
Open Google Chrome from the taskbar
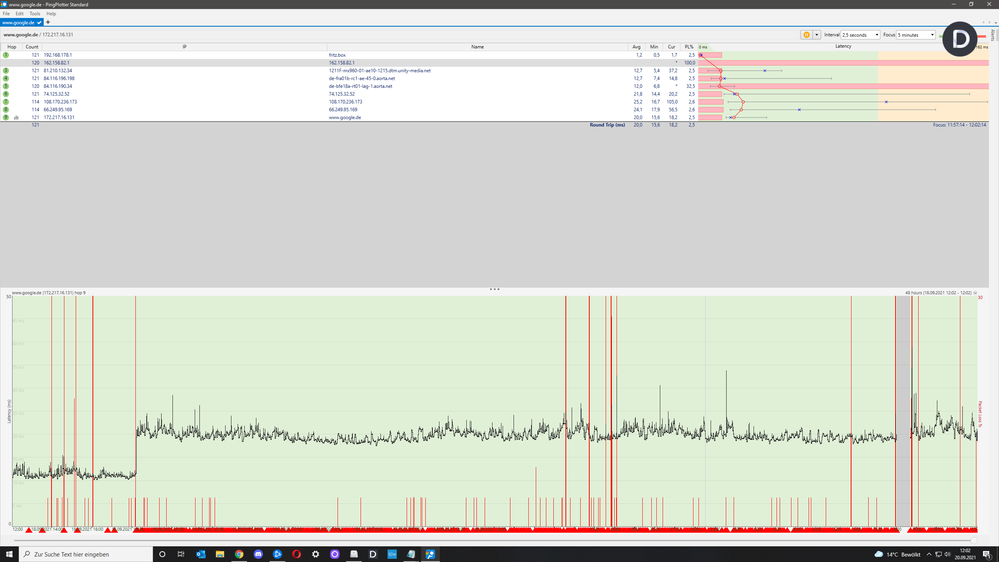point(238,554)
